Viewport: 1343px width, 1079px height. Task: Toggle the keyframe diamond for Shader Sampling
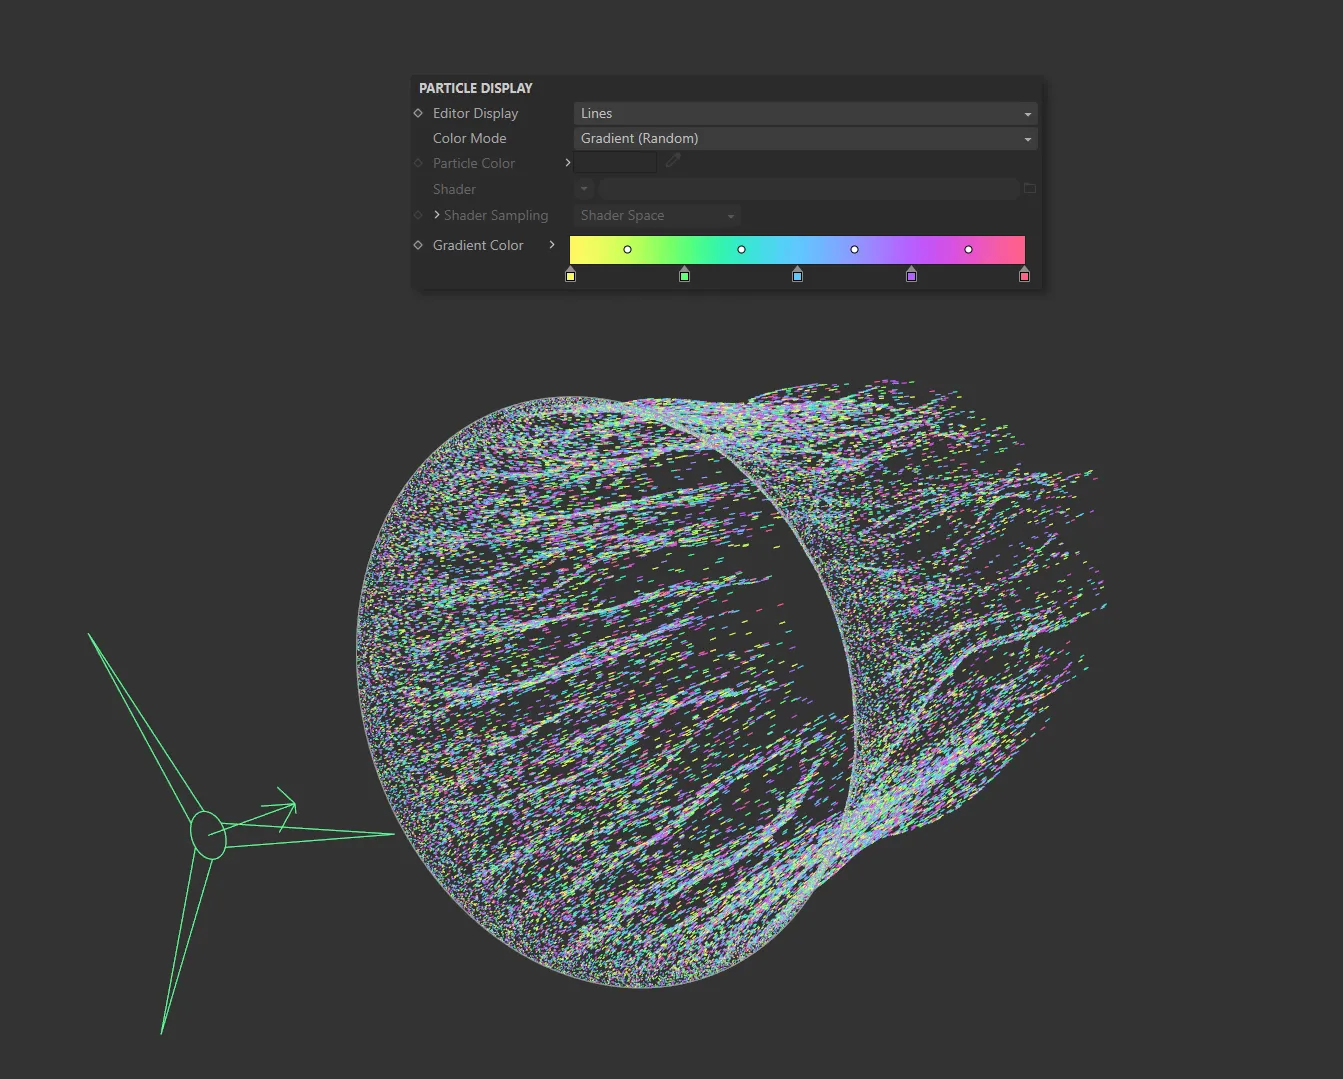click(x=417, y=215)
